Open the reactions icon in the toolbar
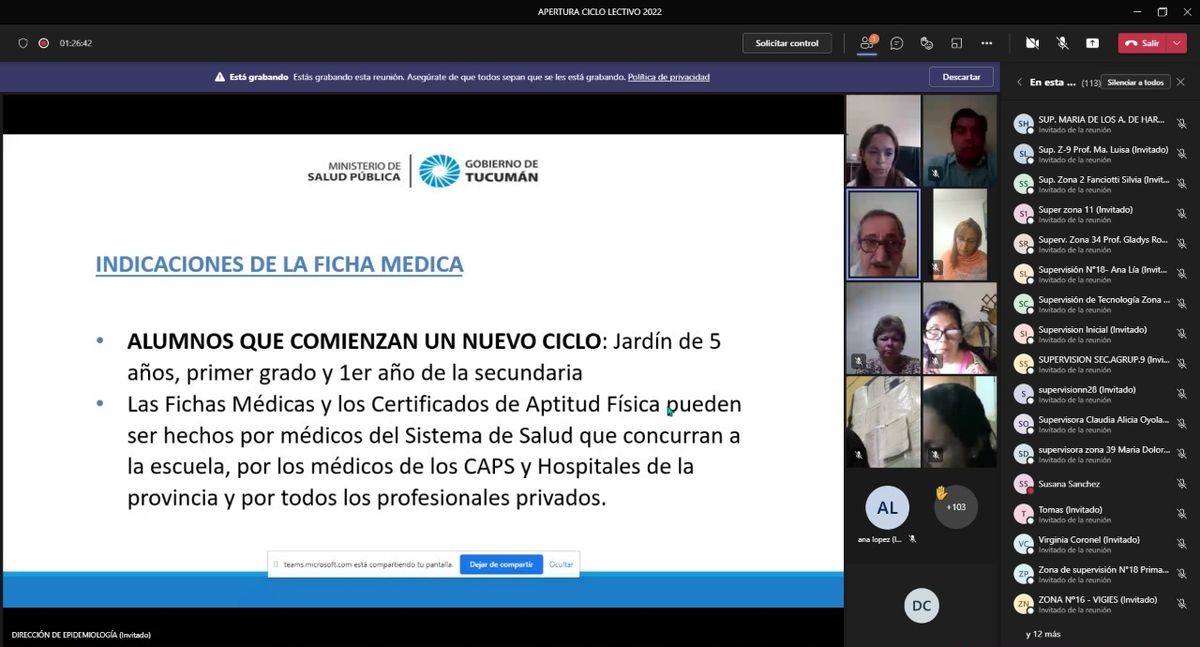 pos(926,43)
